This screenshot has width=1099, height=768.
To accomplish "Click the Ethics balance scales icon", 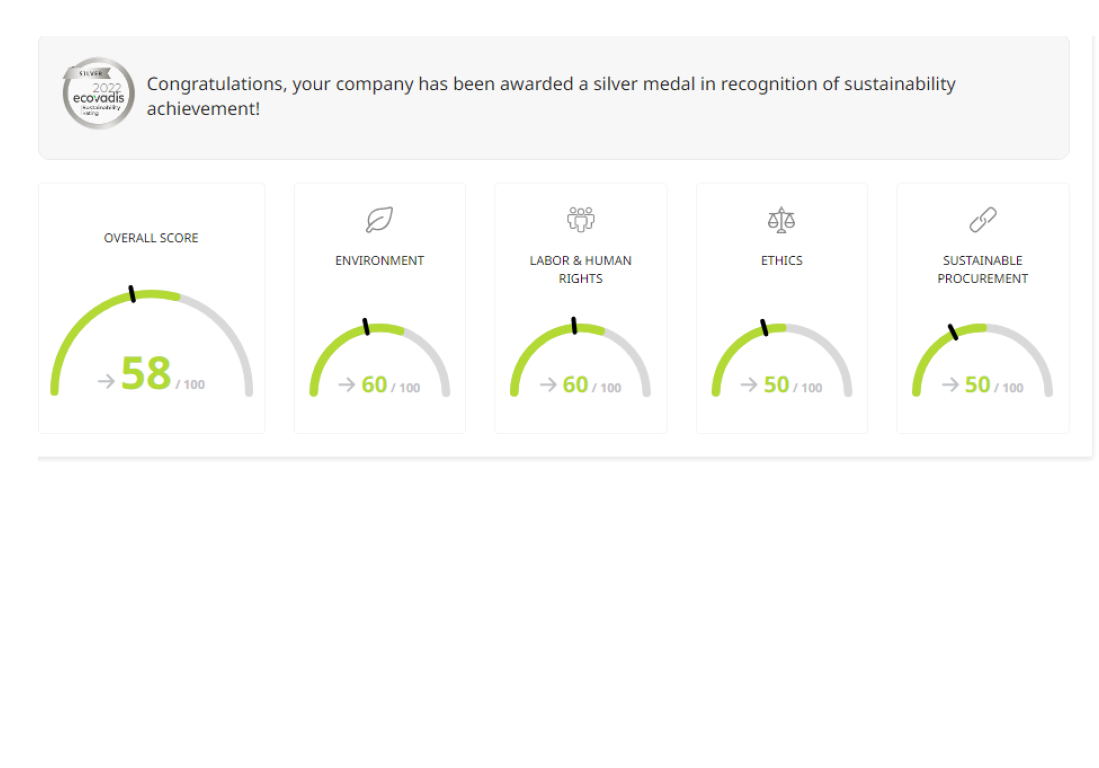I will point(781,219).
